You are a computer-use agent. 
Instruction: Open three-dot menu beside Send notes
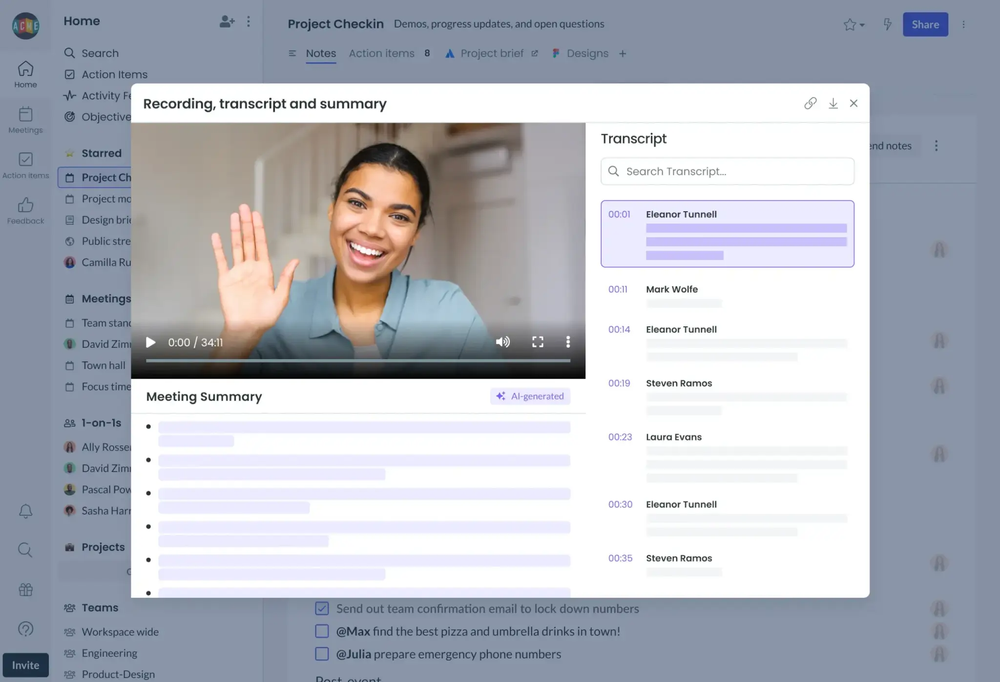tap(936, 145)
